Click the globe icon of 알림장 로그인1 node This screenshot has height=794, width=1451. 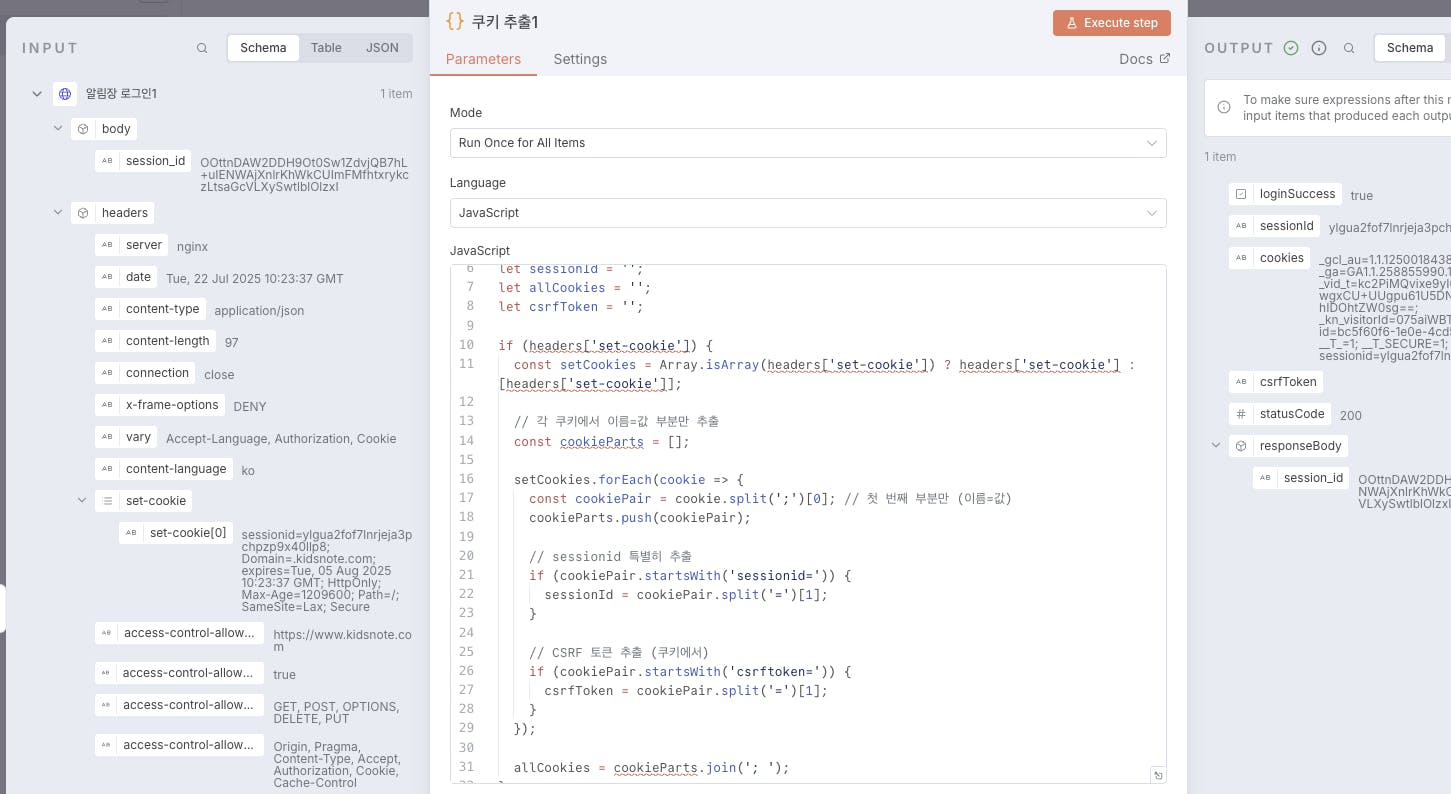(65, 93)
